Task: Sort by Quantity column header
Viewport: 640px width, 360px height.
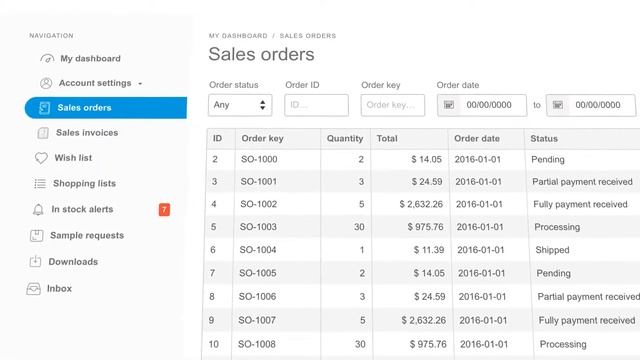Action: coord(345,138)
